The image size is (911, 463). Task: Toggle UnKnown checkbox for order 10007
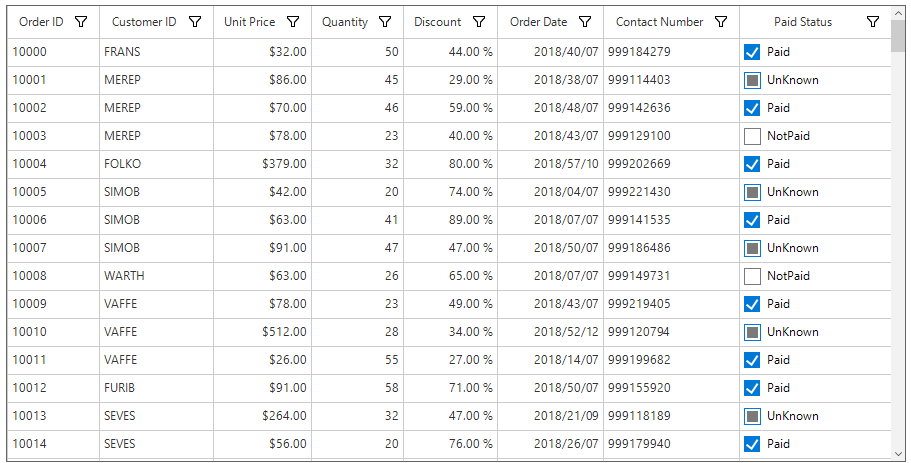coord(752,248)
